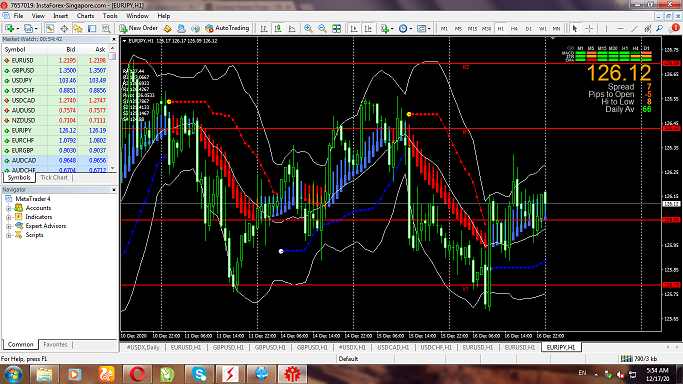The height and width of the screenshot is (384, 683).
Task: Select the Crosshair tool
Action: [589, 28]
